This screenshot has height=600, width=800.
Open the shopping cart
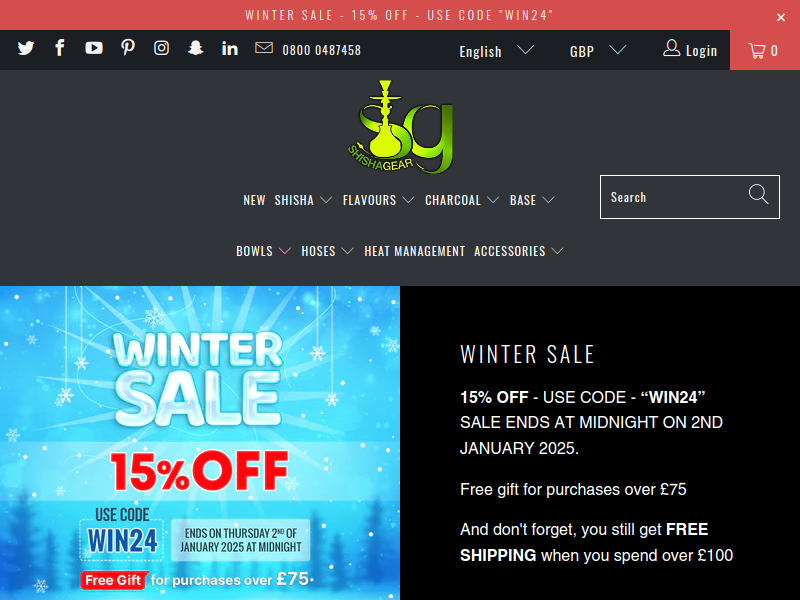[x=765, y=50]
